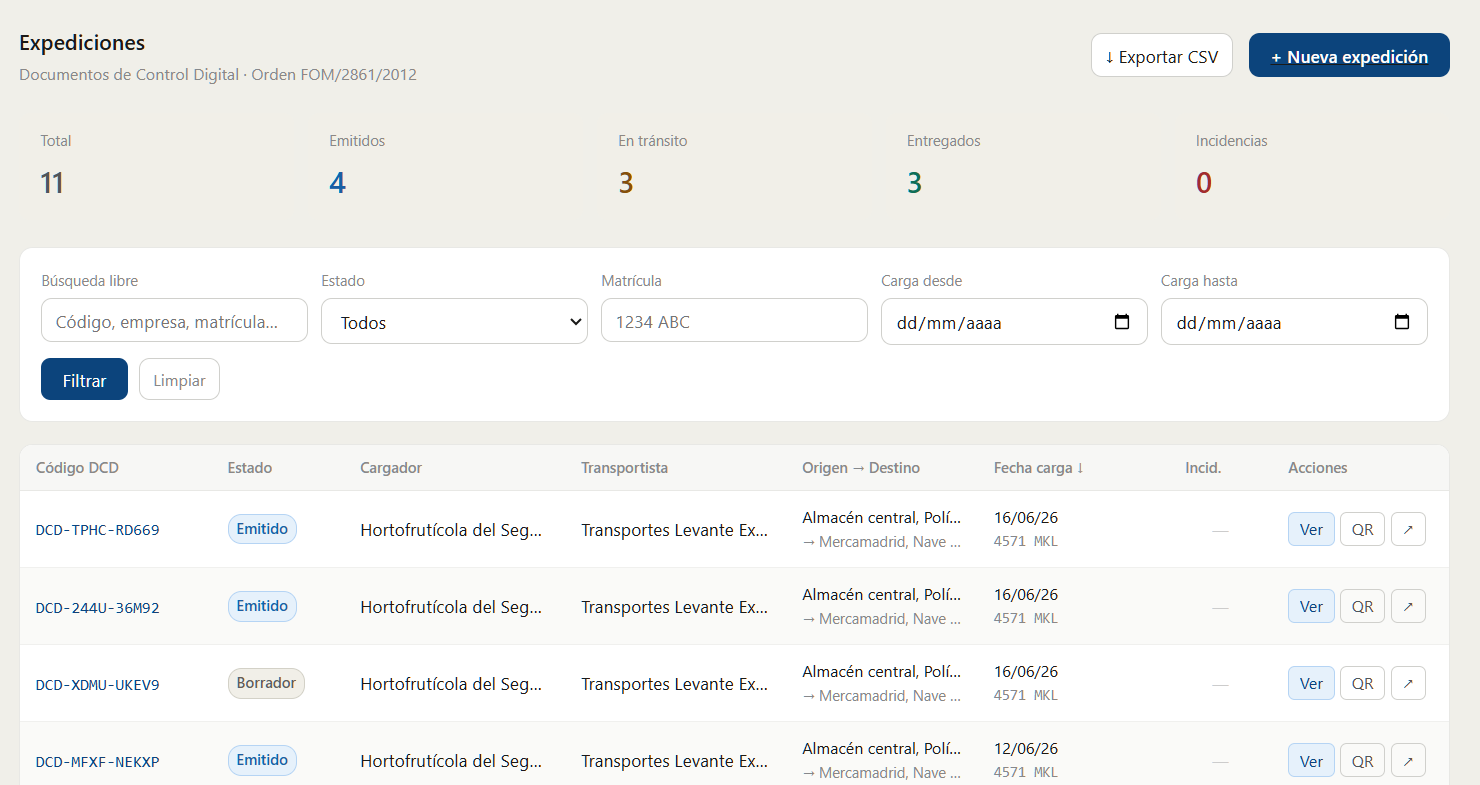Click Ver for DCD-MFXF-NEKXP
1480x785 pixels.
tap(1311, 760)
